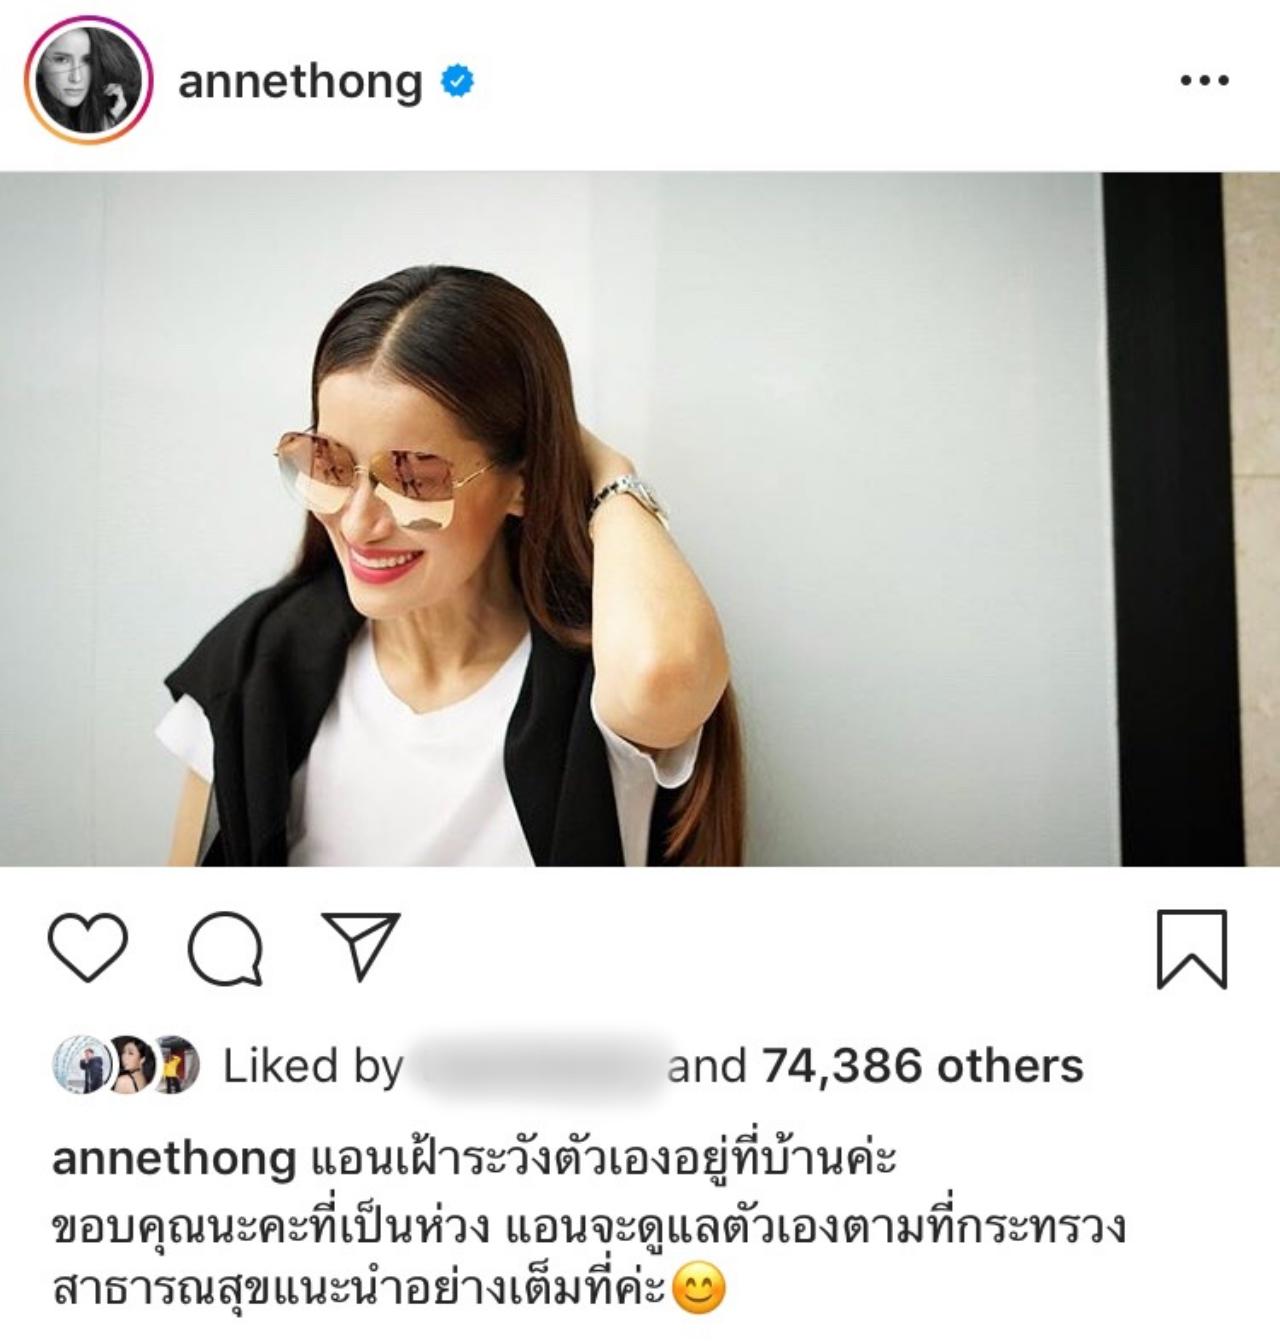
Task: View annethong's story via the profile picture
Action: coord(89,81)
